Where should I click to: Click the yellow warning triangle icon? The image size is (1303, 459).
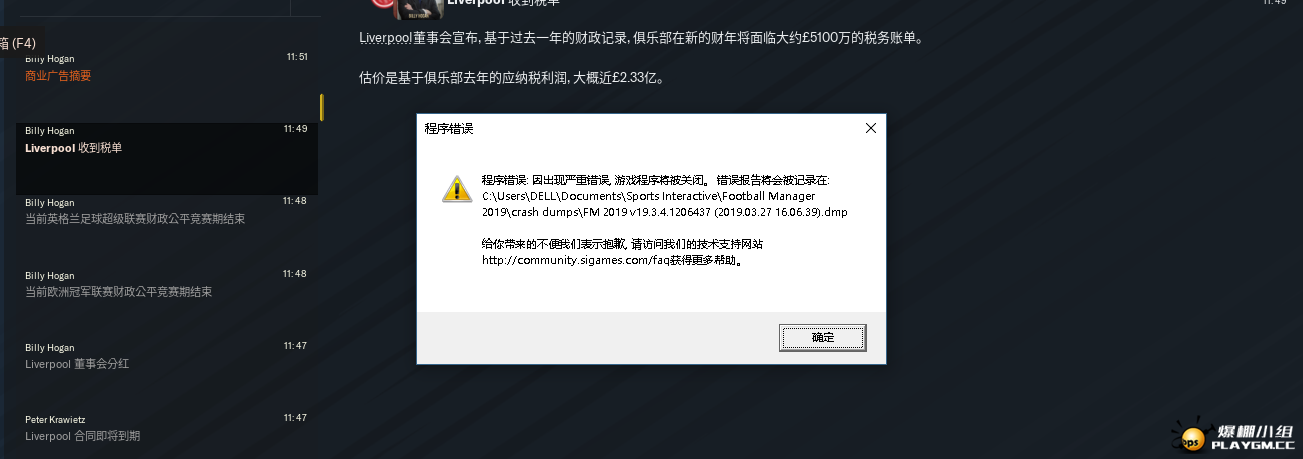coord(457,188)
